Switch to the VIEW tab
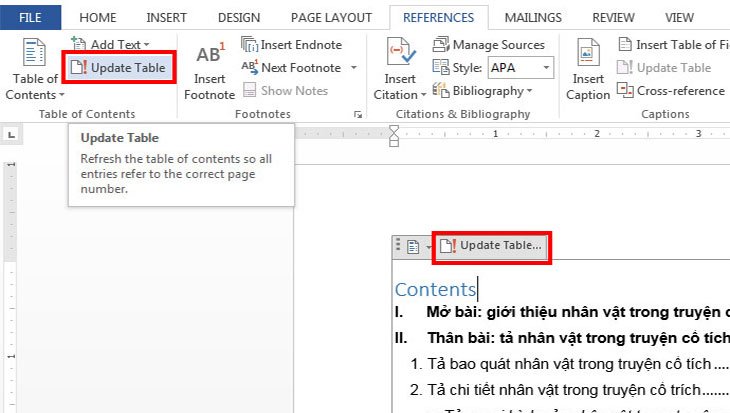This screenshot has width=730, height=413. click(679, 18)
